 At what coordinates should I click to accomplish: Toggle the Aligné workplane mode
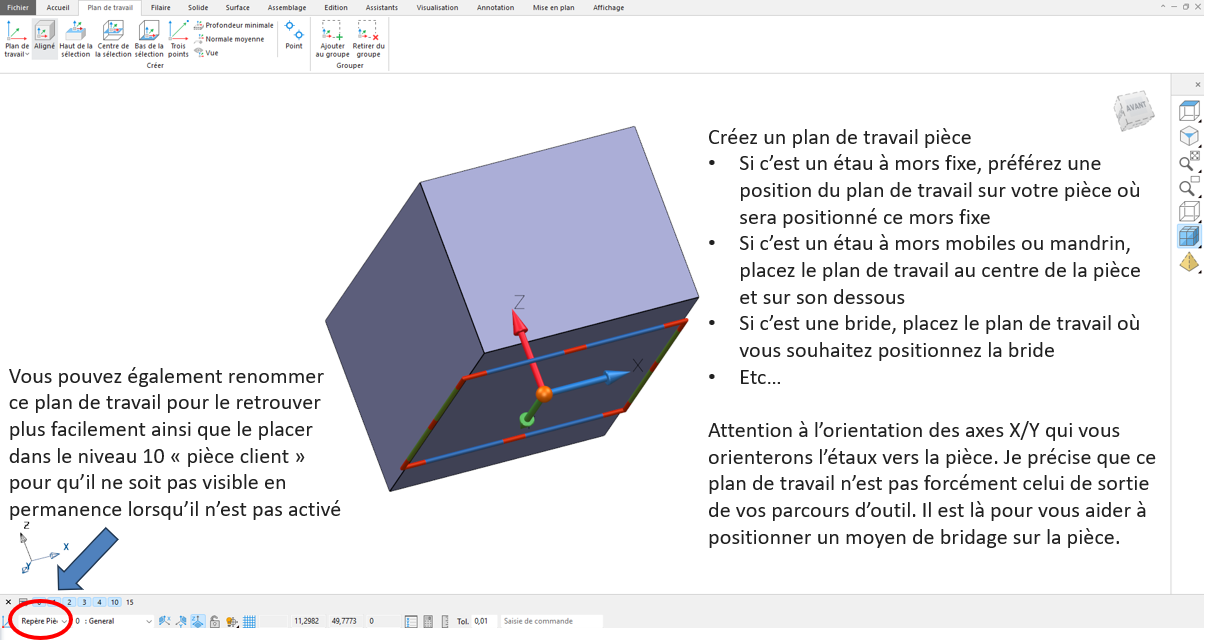coord(45,39)
